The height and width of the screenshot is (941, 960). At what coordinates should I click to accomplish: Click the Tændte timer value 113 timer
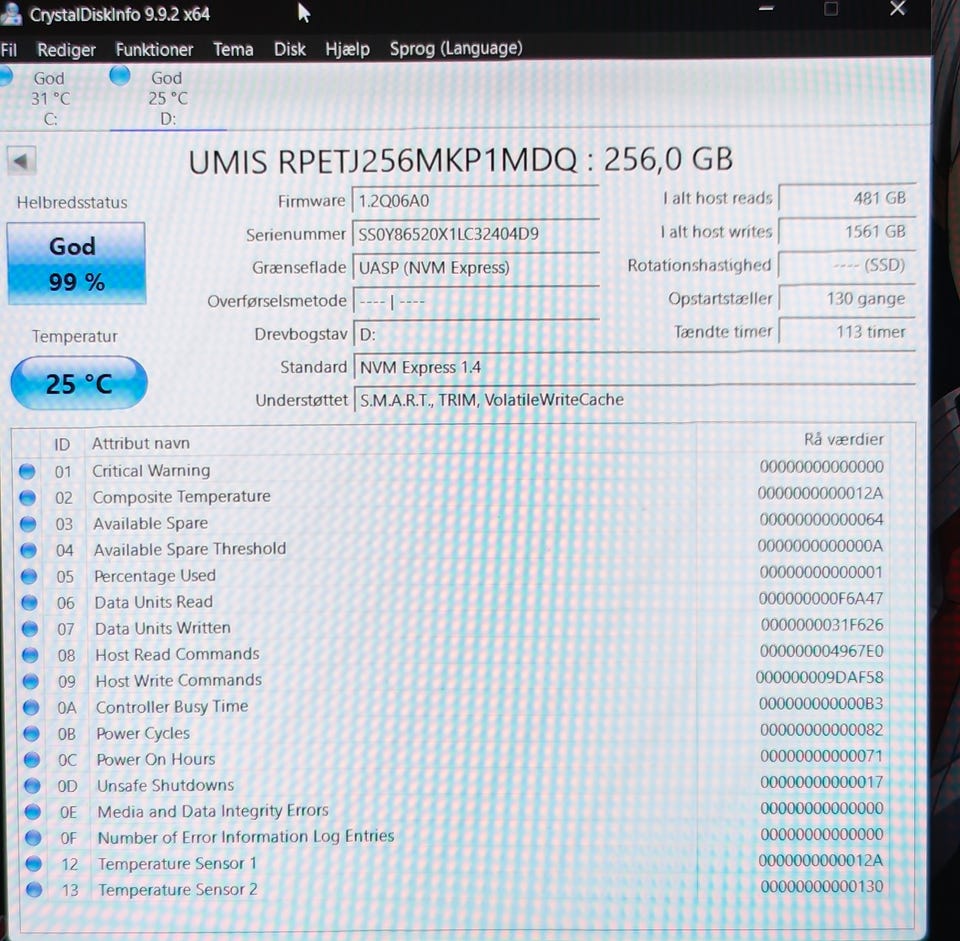pos(847,332)
